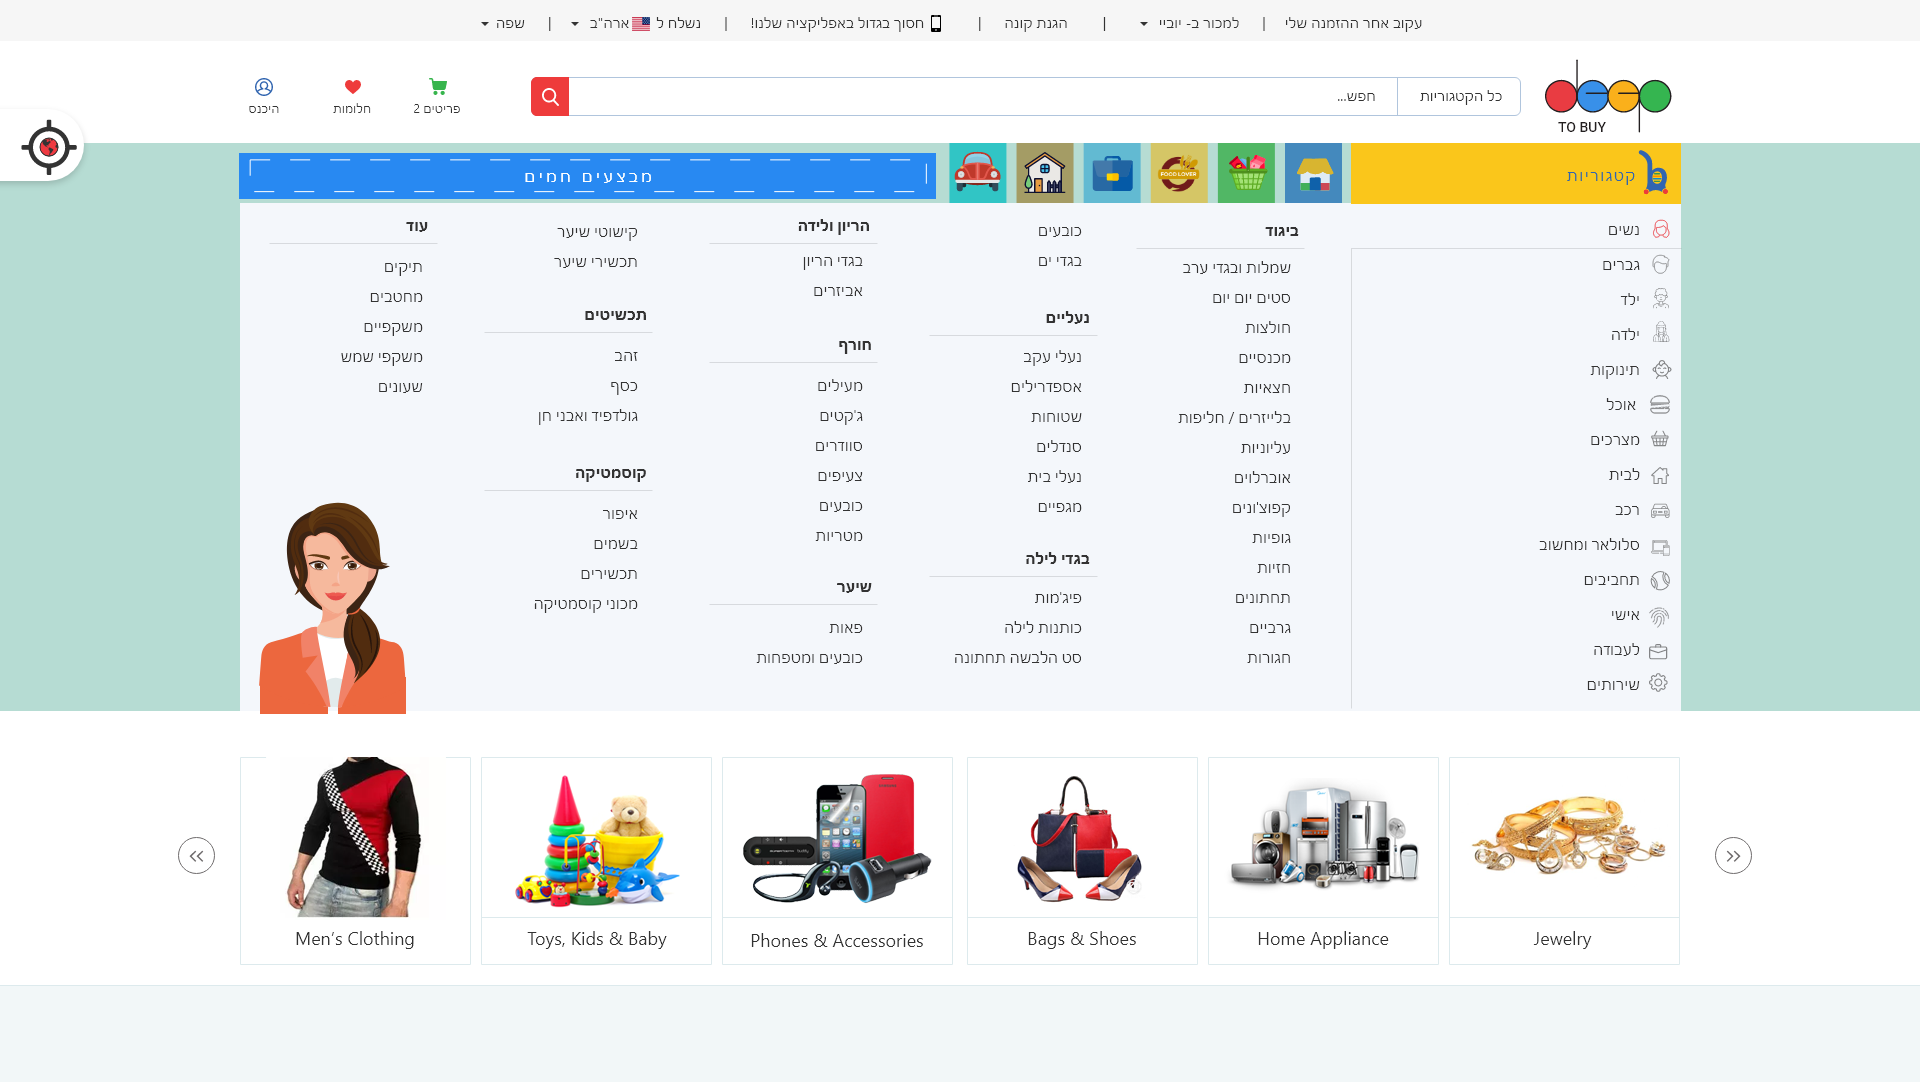Click the devices icon next to סלולאר ומחשוב

coord(1660,547)
